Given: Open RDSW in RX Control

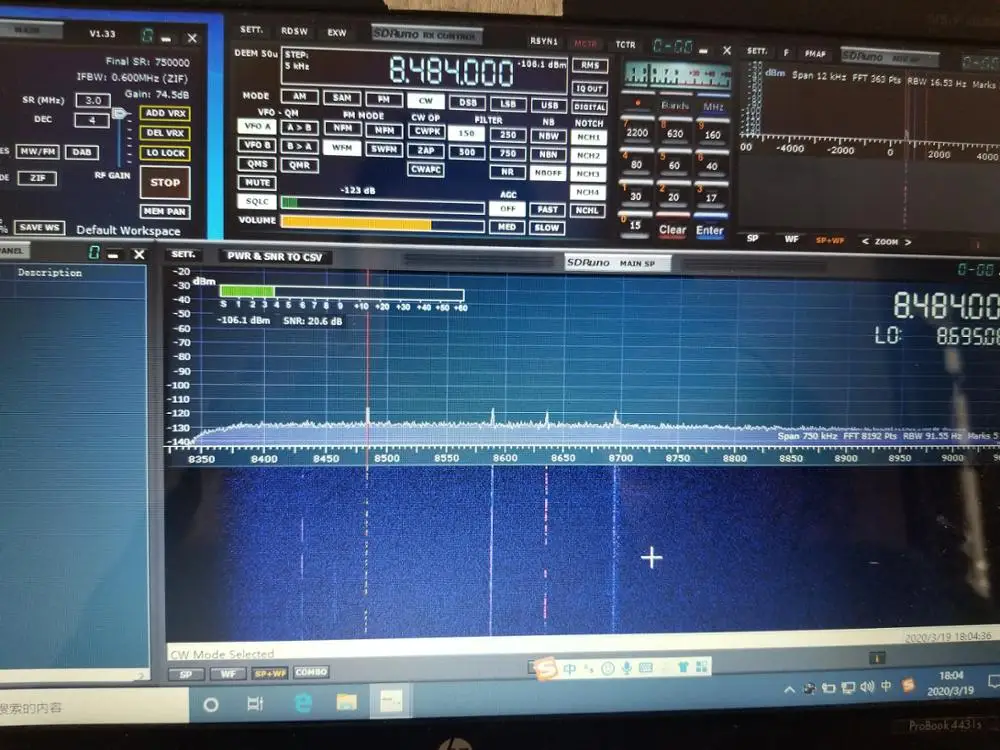Looking at the screenshot, I should pyautogui.click(x=294, y=31).
